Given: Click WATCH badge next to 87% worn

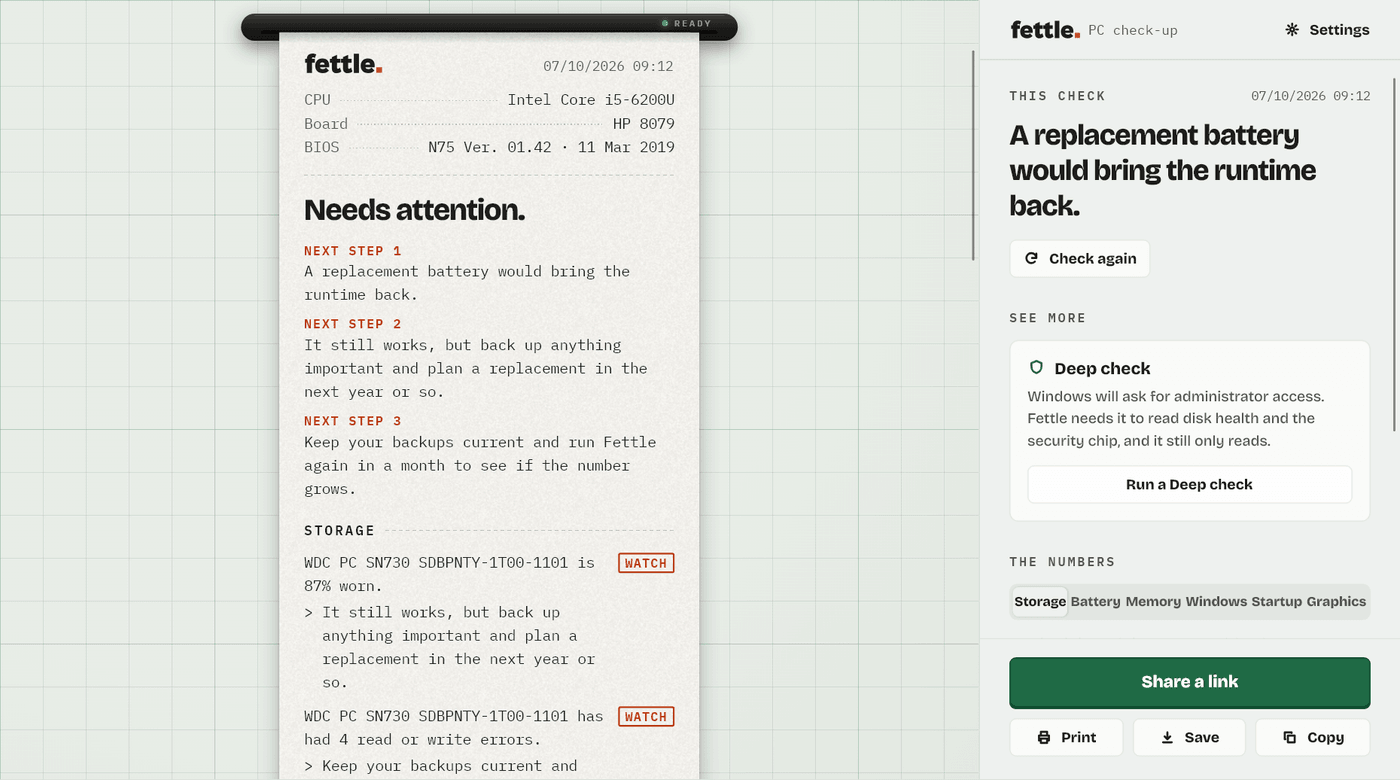Looking at the screenshot, I should [646, 563].
